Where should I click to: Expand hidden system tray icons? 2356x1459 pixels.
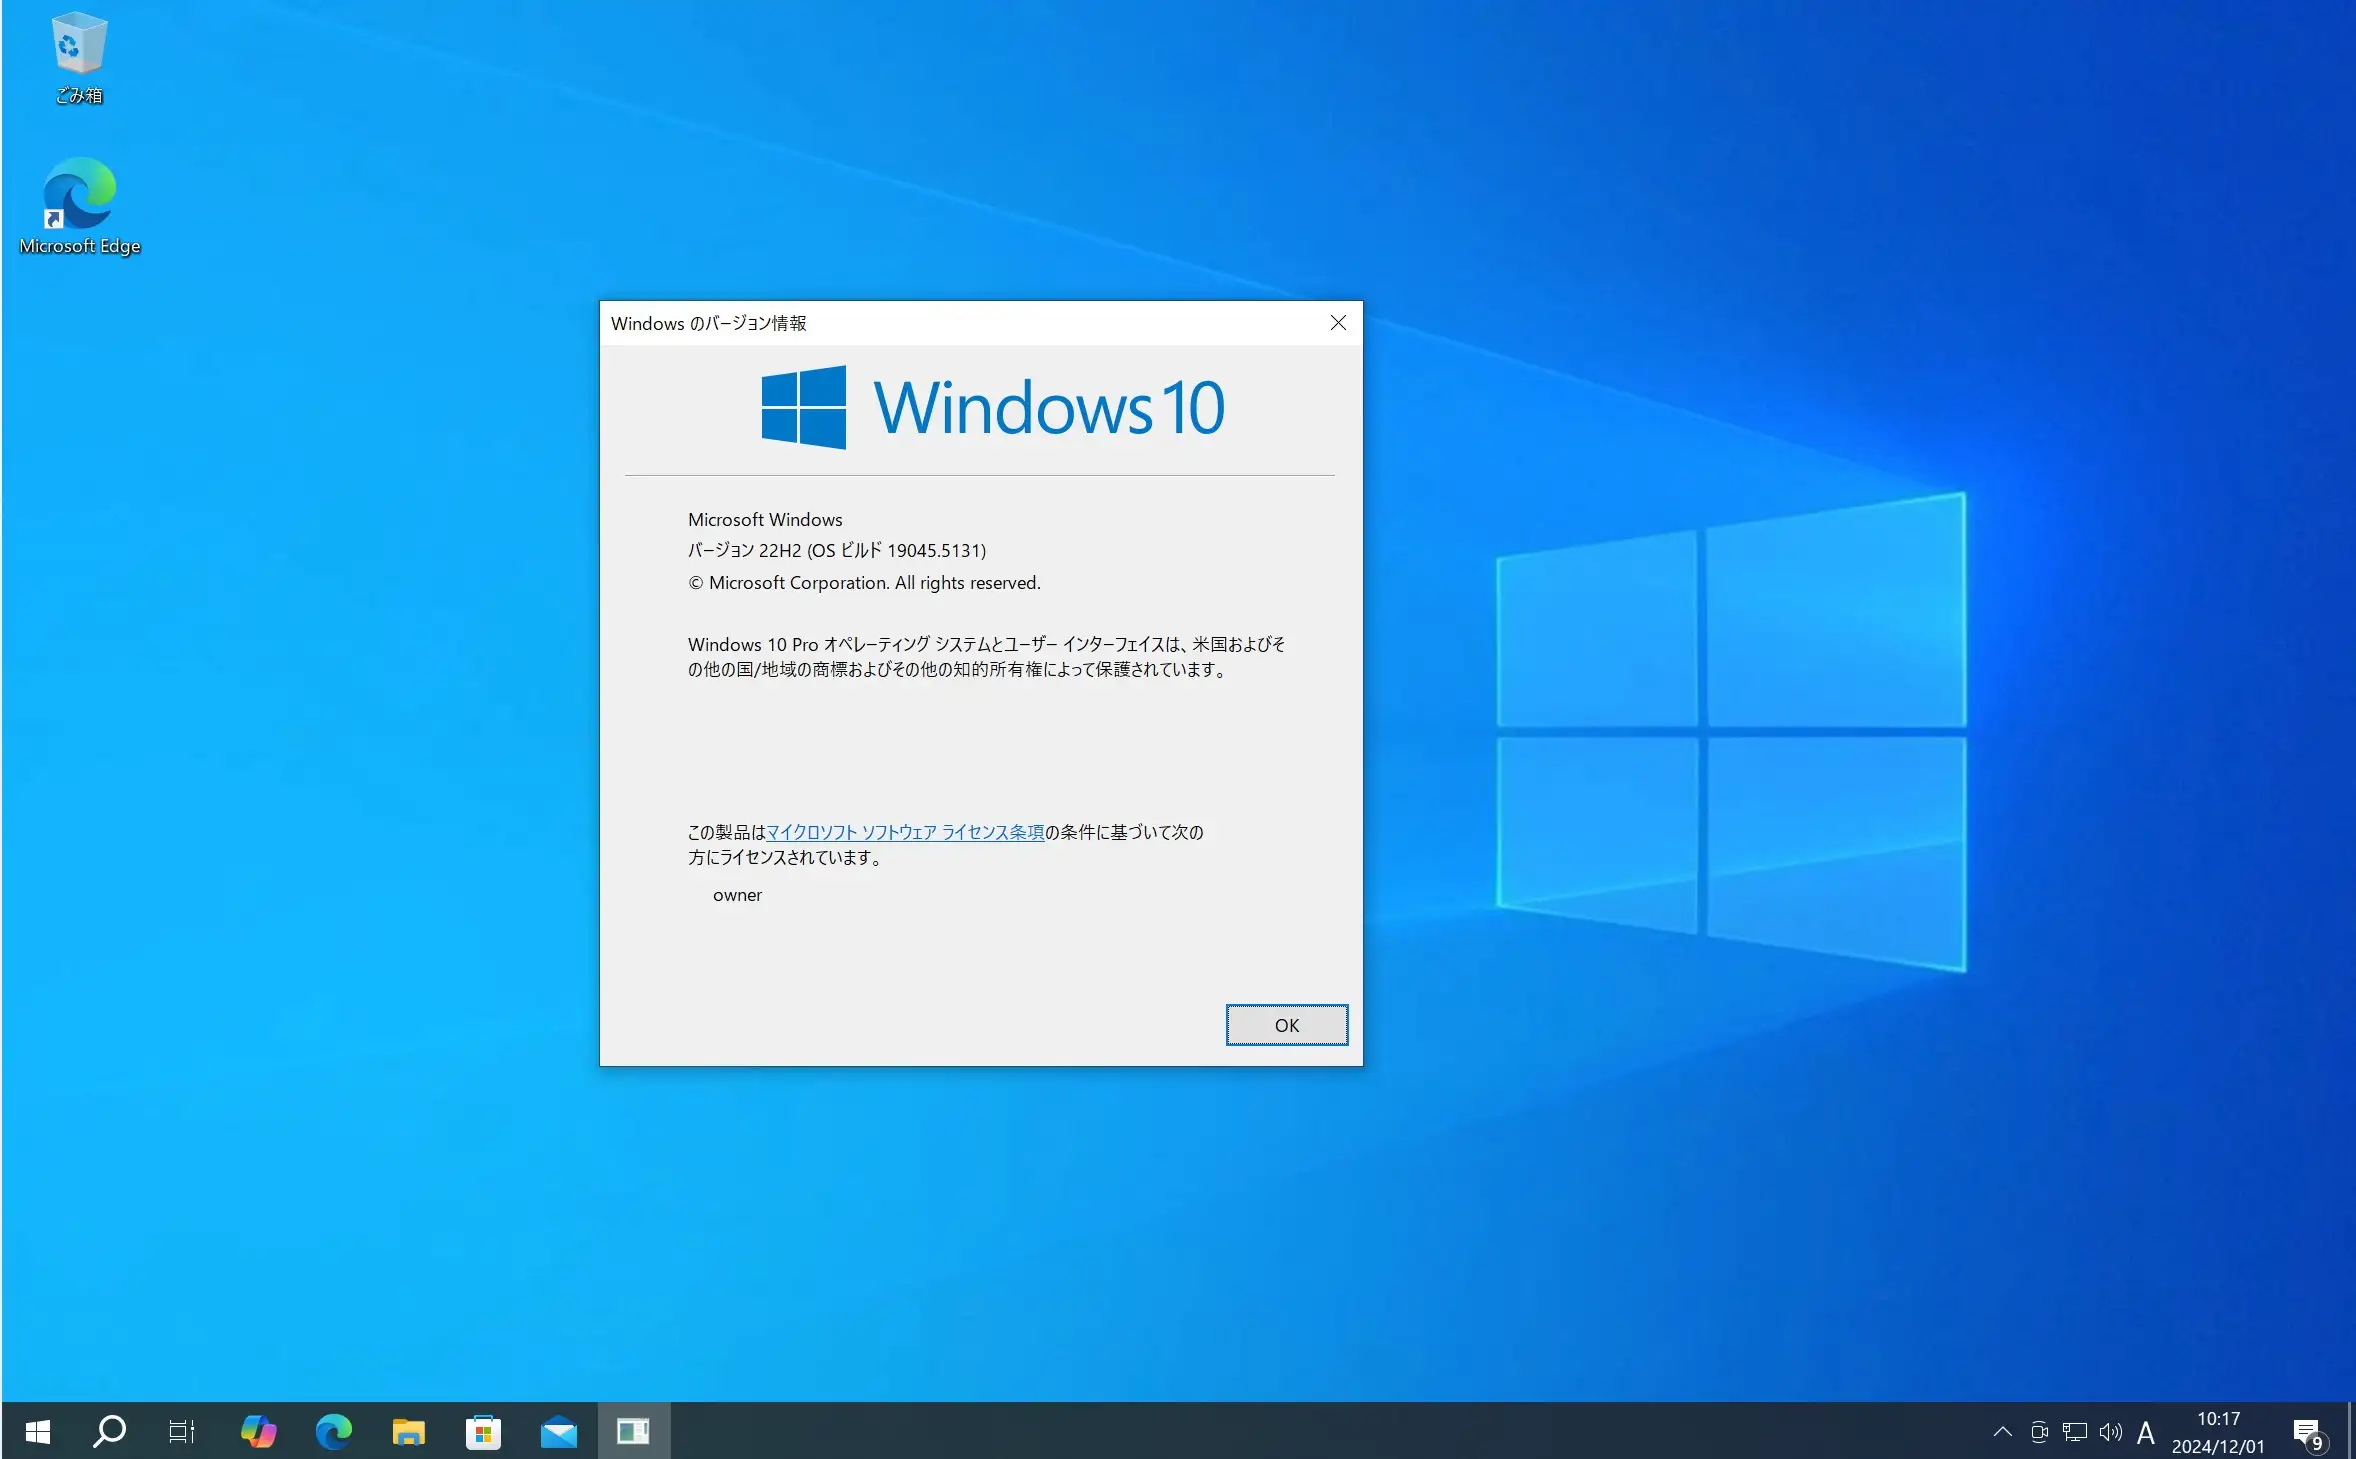click(2003, 1430)
